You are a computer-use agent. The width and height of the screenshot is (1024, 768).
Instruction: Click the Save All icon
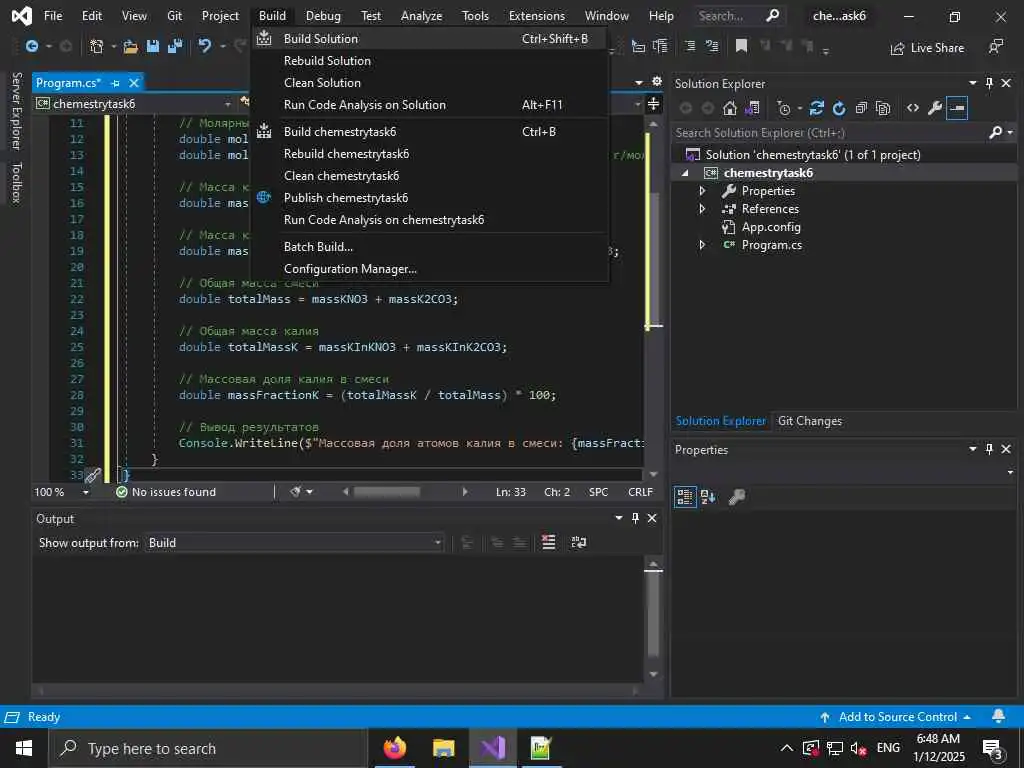pyautogui.click(x=175, y=46)
